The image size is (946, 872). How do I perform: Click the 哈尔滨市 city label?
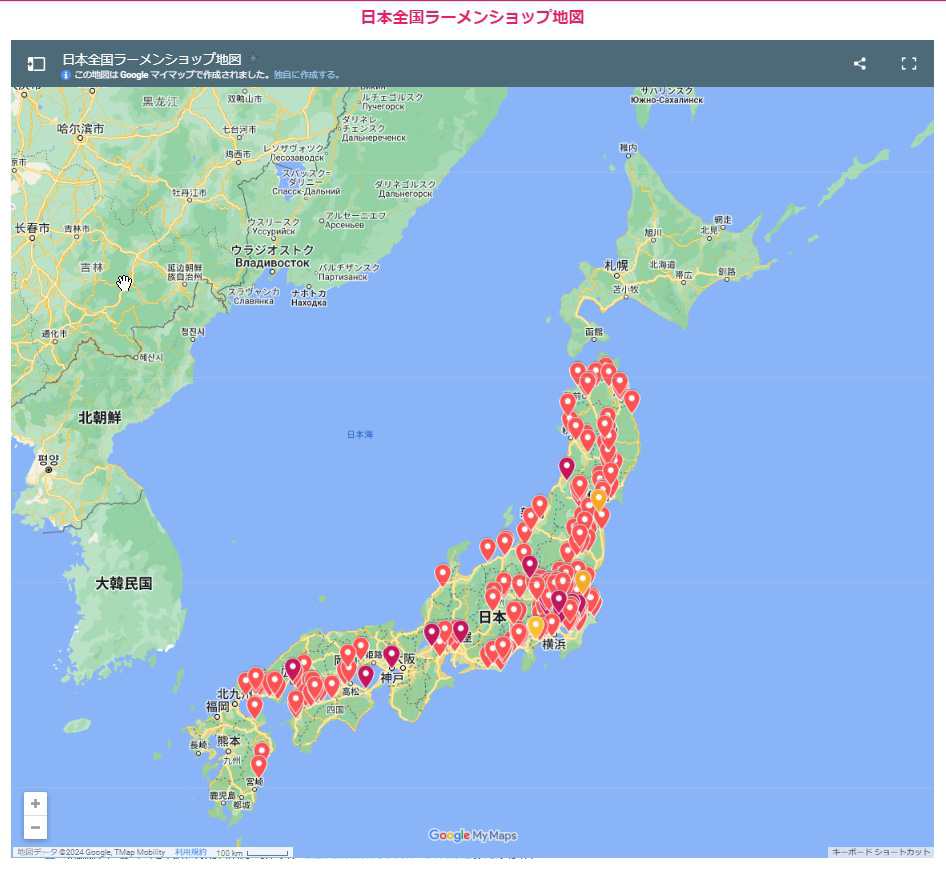[80, 129]
